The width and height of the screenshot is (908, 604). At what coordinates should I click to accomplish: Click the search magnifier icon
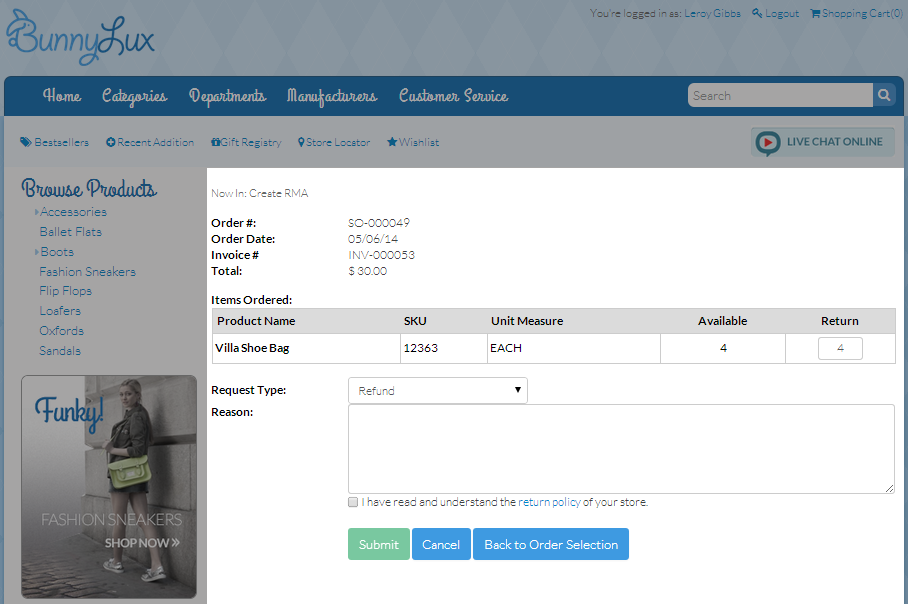pyautogui.click(x=884, y=96)
